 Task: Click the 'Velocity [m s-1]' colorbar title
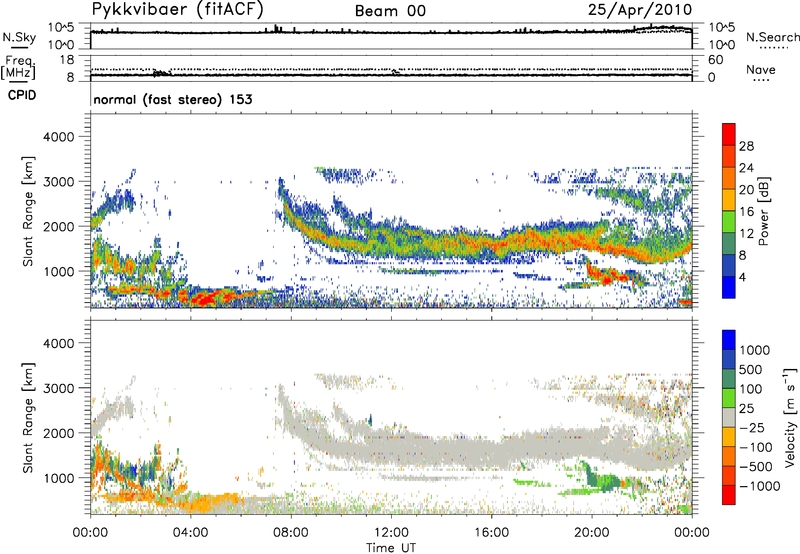[x=789, y=417]
